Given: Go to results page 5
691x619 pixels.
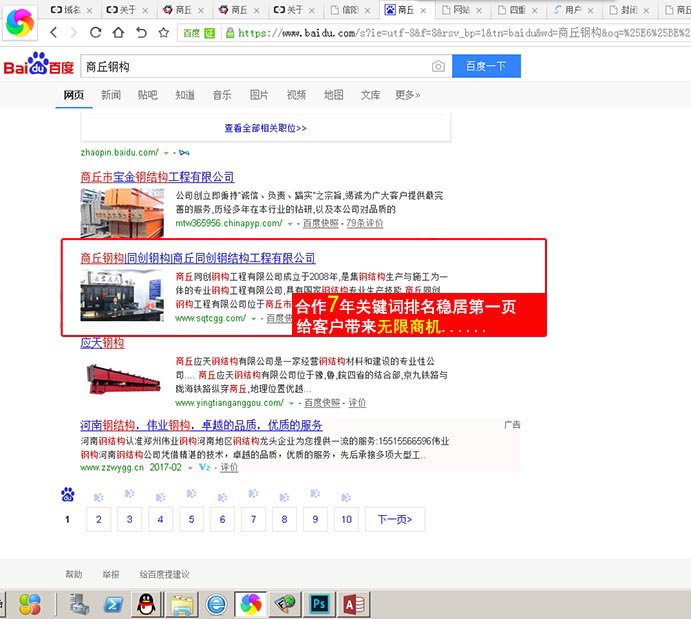Looking at the screenshot, I should click(191, 519).
